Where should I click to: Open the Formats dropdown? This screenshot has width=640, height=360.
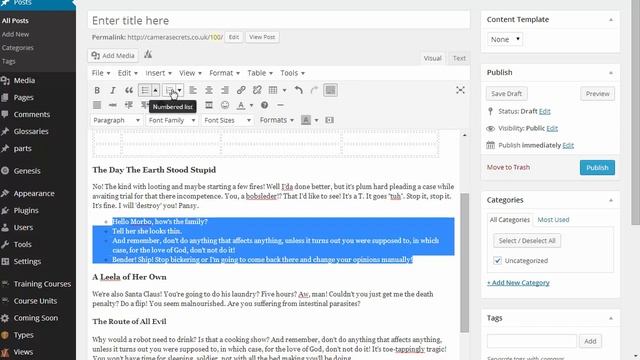(x=277, y=120)
